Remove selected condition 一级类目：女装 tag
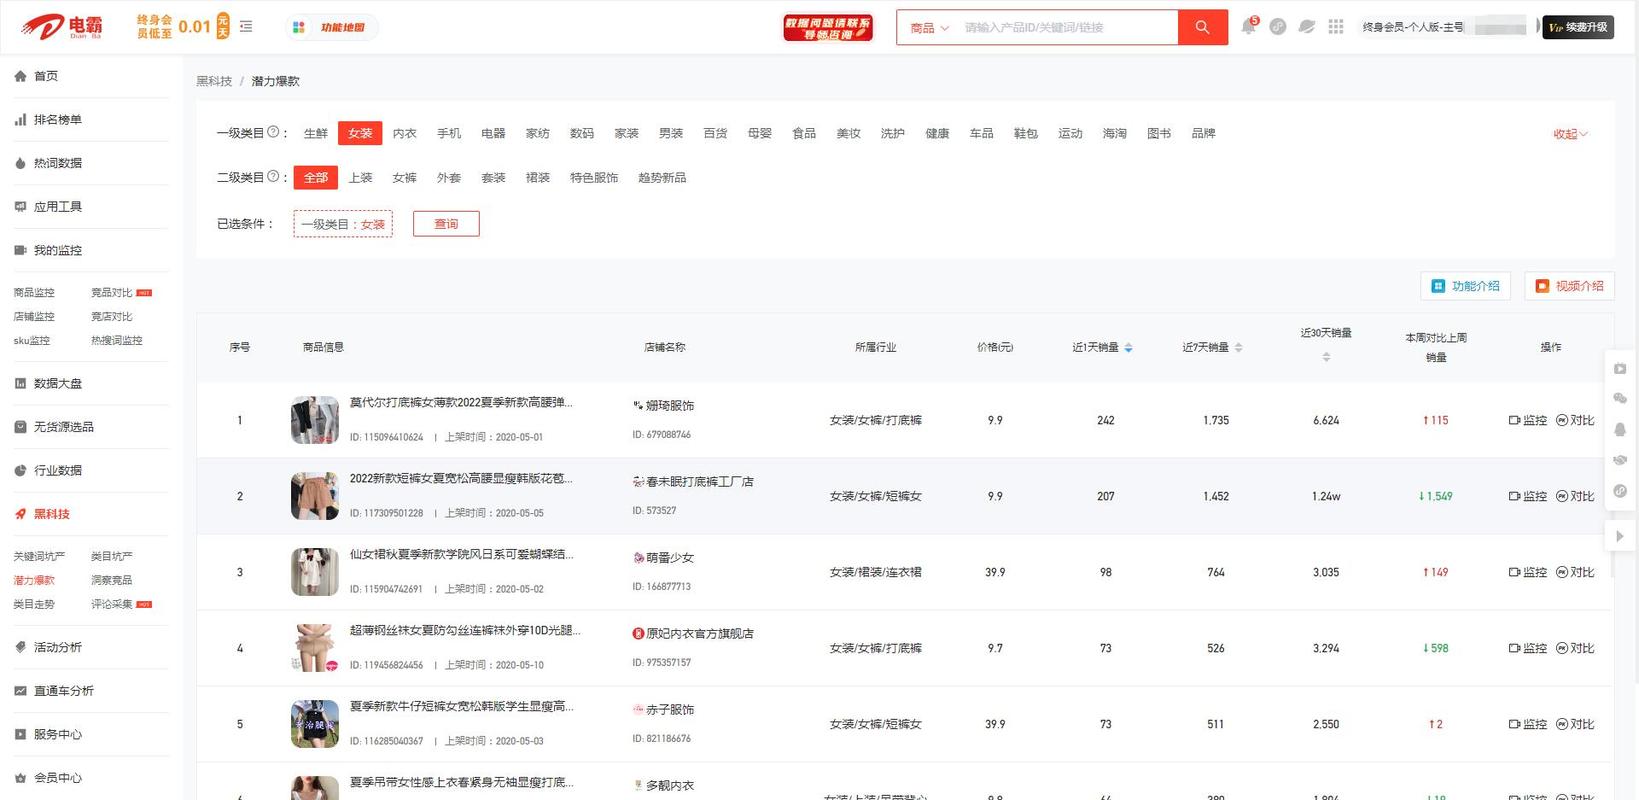 point(343,224)
